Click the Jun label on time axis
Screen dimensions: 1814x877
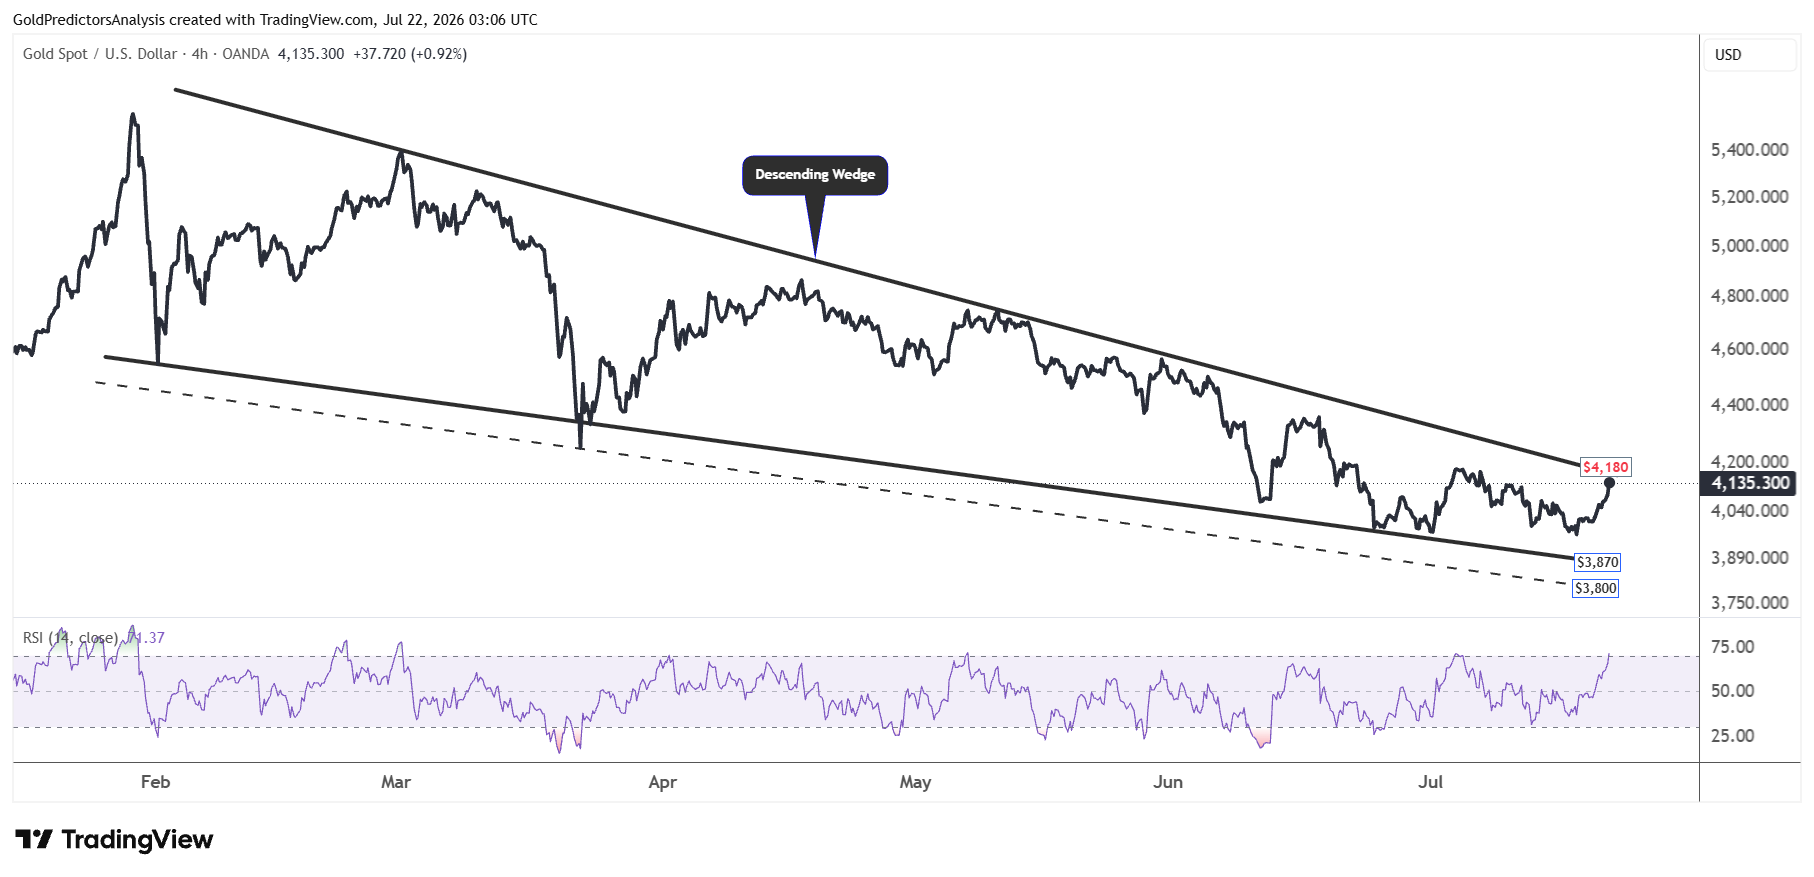[x=1168, y=782]
